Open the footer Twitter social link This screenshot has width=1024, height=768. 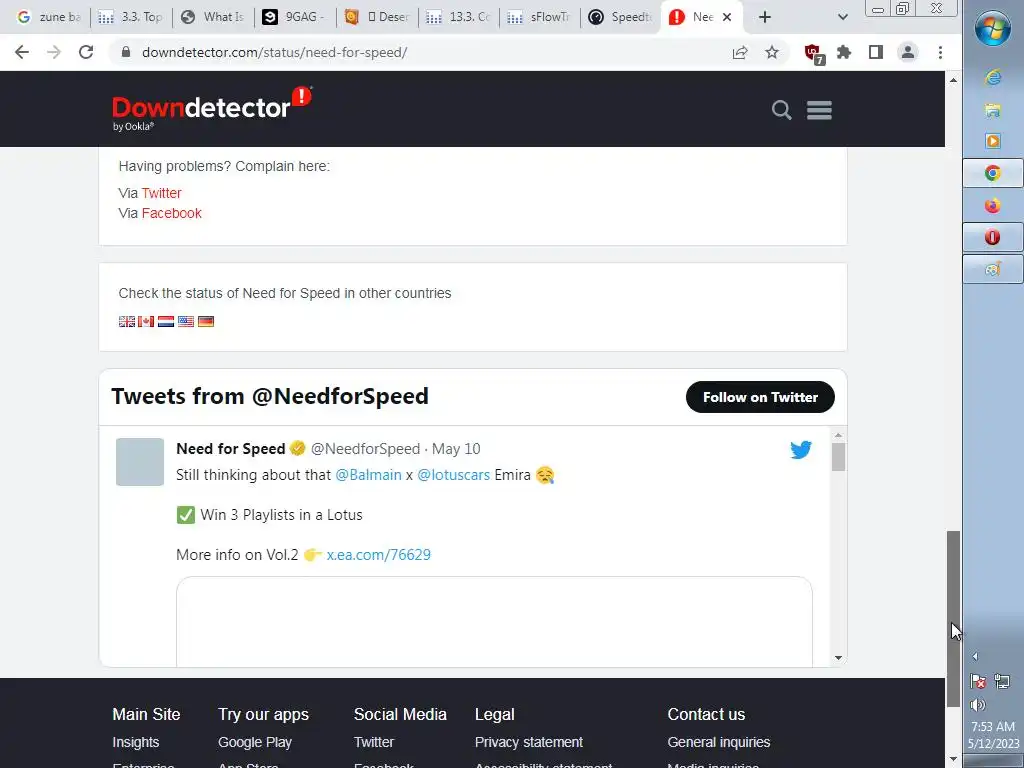point(374,743)
